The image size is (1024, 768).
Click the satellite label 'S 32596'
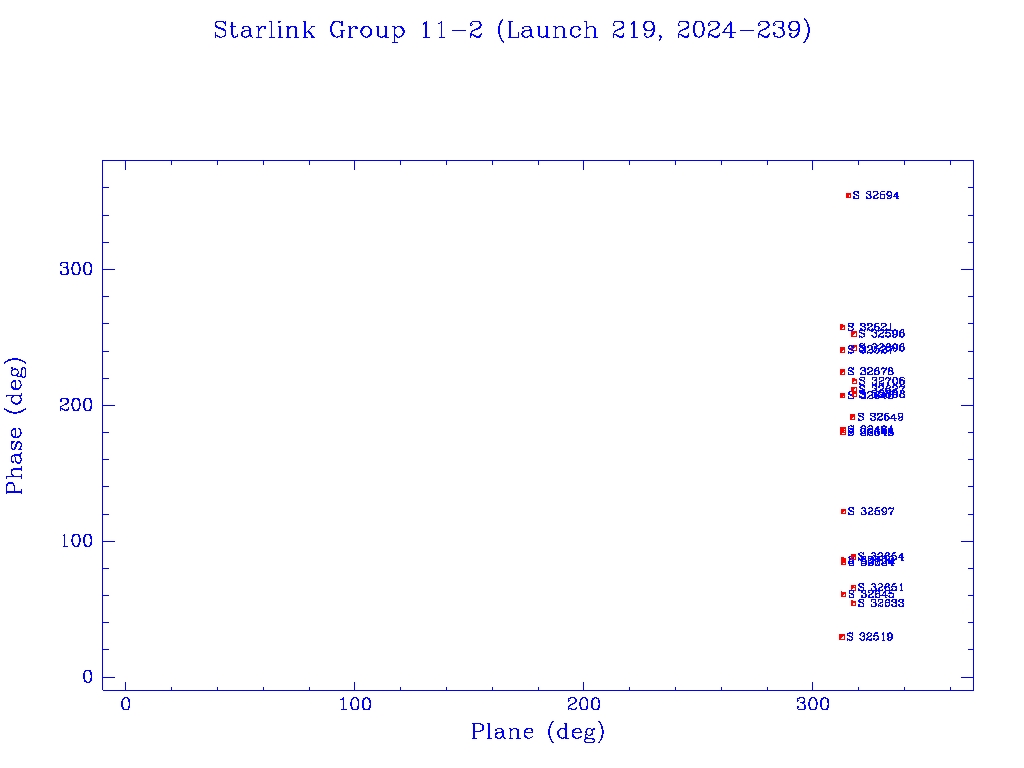882,334
